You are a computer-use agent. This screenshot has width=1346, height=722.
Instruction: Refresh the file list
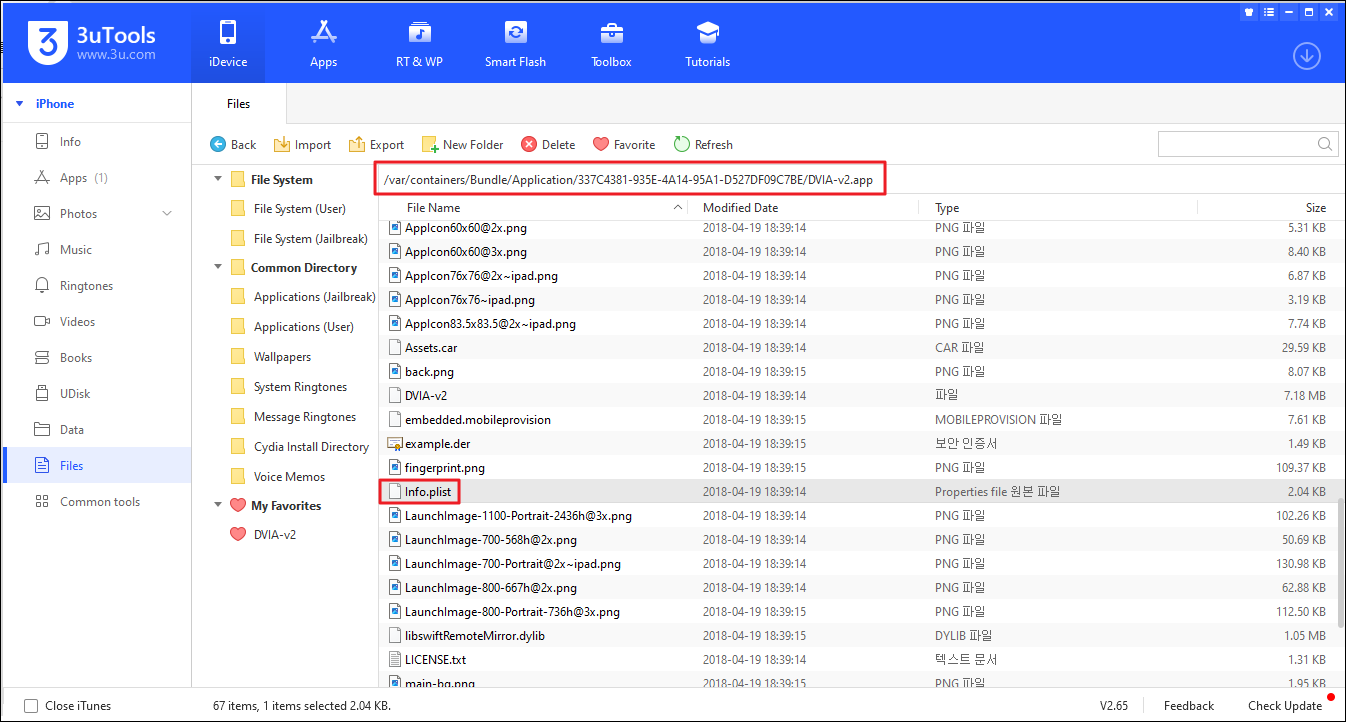(x=703, y=145)
